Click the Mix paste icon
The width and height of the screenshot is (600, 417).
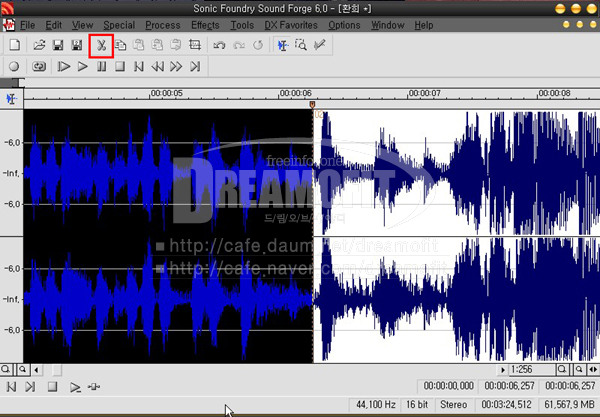[x=157, y=45]
